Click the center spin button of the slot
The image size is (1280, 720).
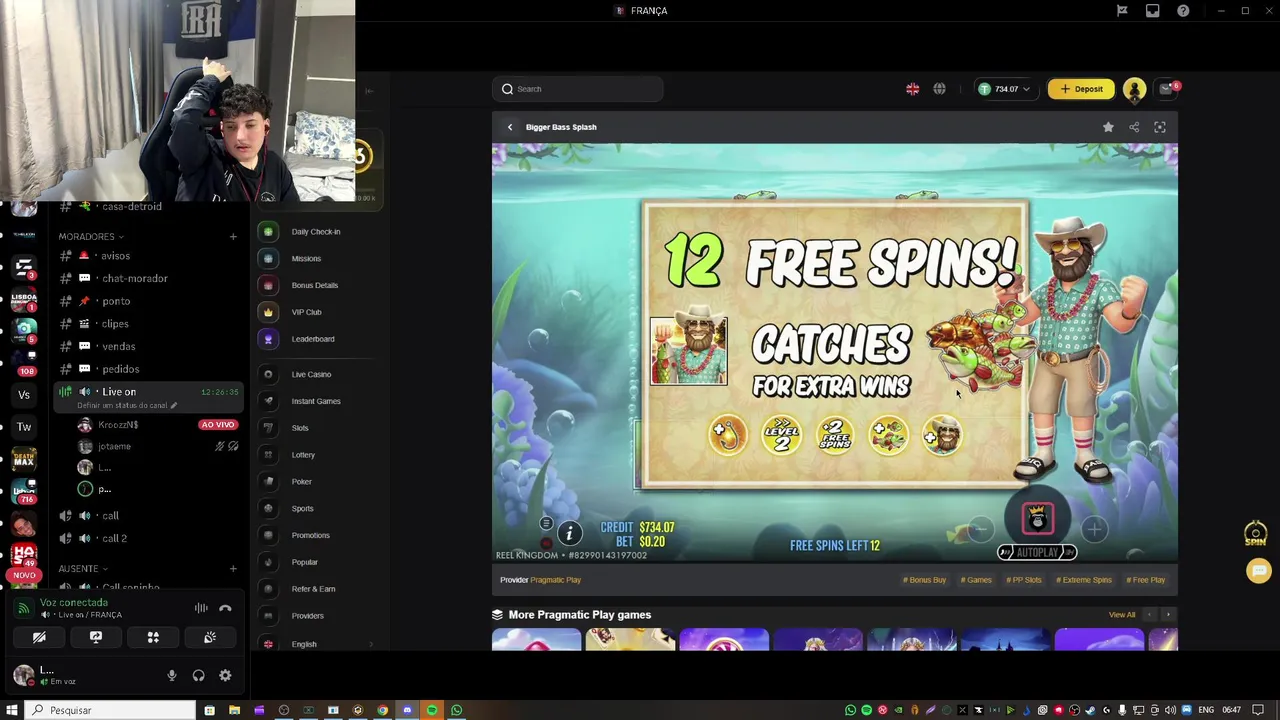point(1037,518)
